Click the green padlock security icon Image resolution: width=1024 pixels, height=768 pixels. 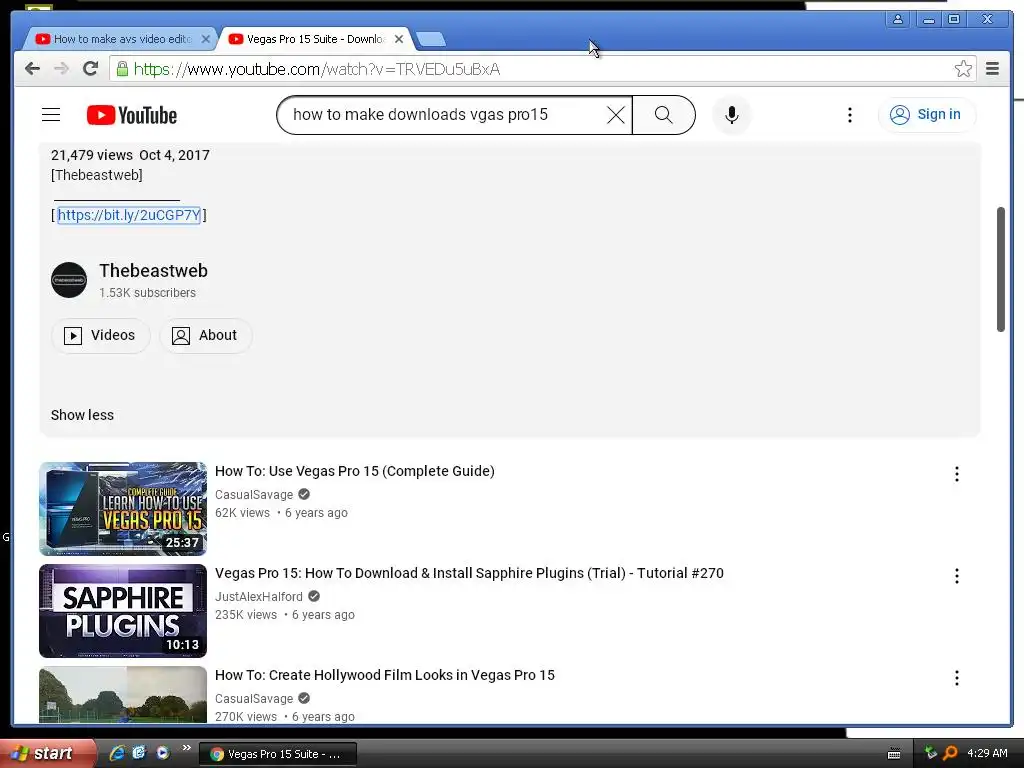click(122, 68)
